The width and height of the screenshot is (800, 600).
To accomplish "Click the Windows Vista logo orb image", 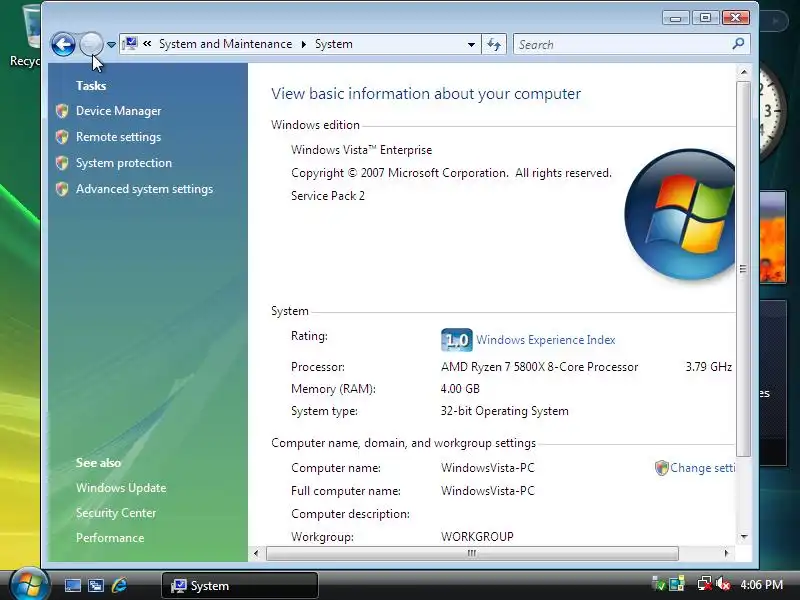I will coord(680,215).
